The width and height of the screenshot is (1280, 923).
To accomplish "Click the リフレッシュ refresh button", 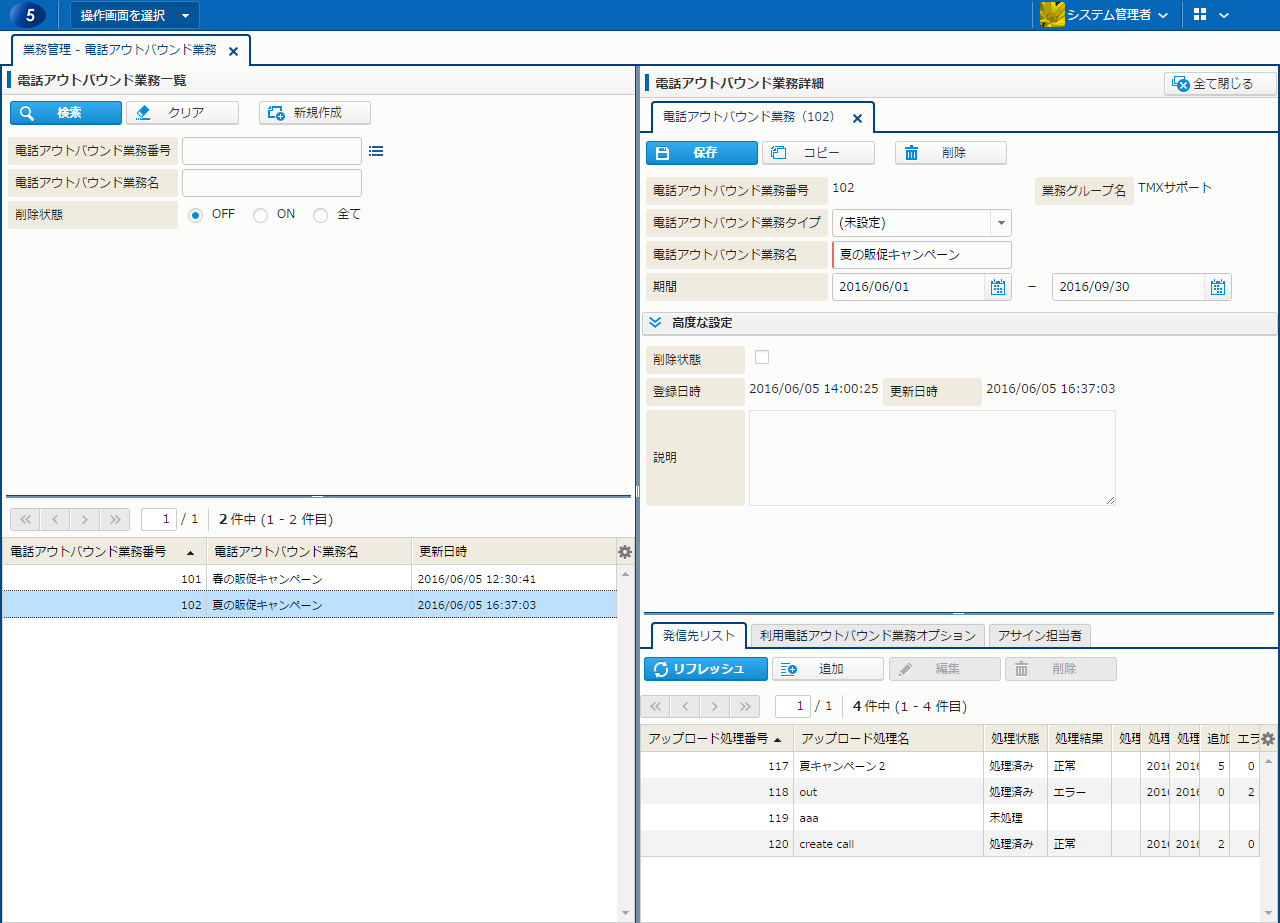I will [x=706, y=669].
